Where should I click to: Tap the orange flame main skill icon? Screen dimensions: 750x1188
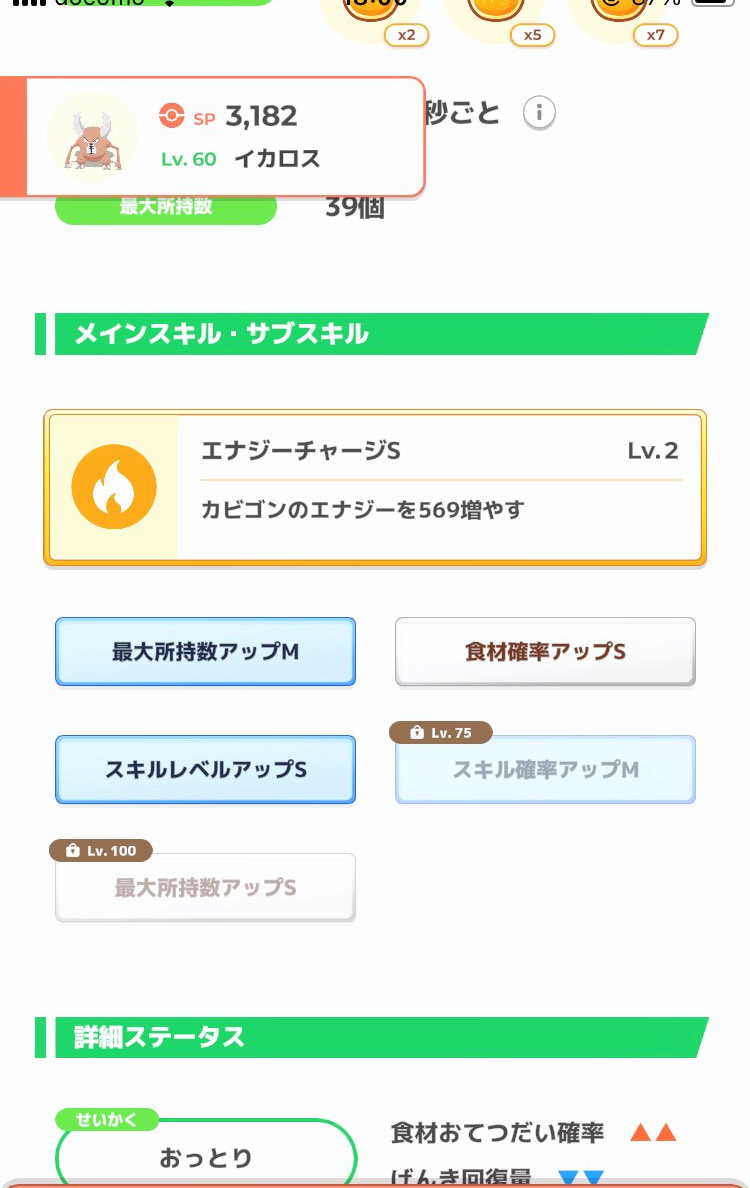tap(114, 487)
